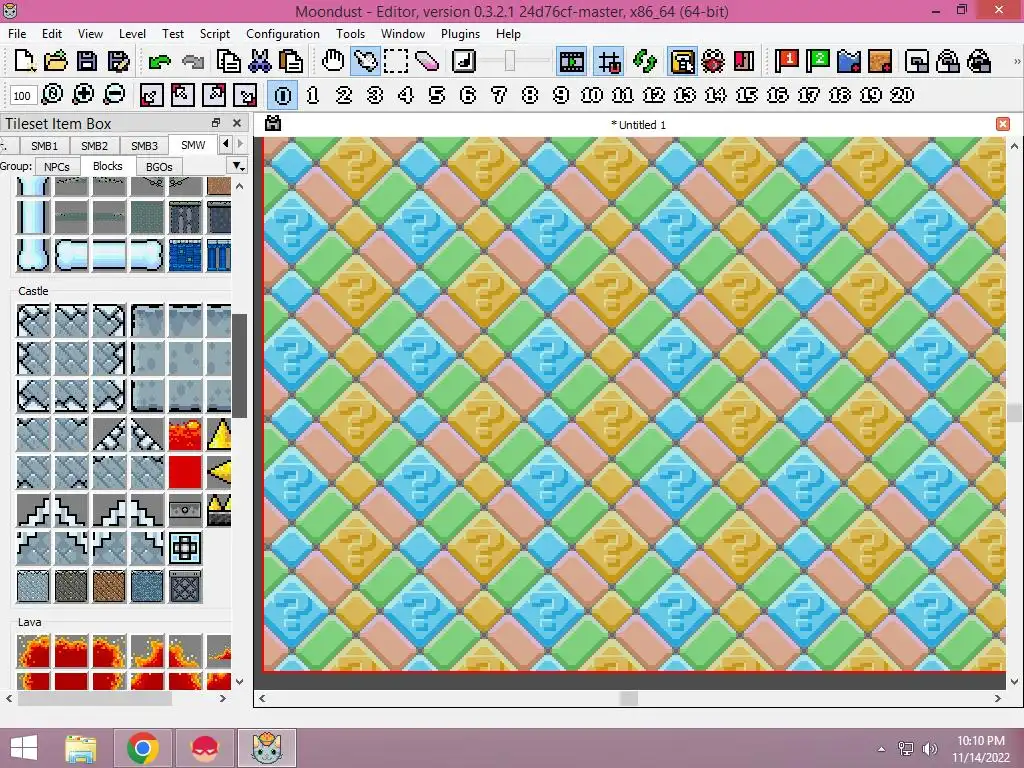
Task: Switch to section 10
Action: click(x=592, y=95)
